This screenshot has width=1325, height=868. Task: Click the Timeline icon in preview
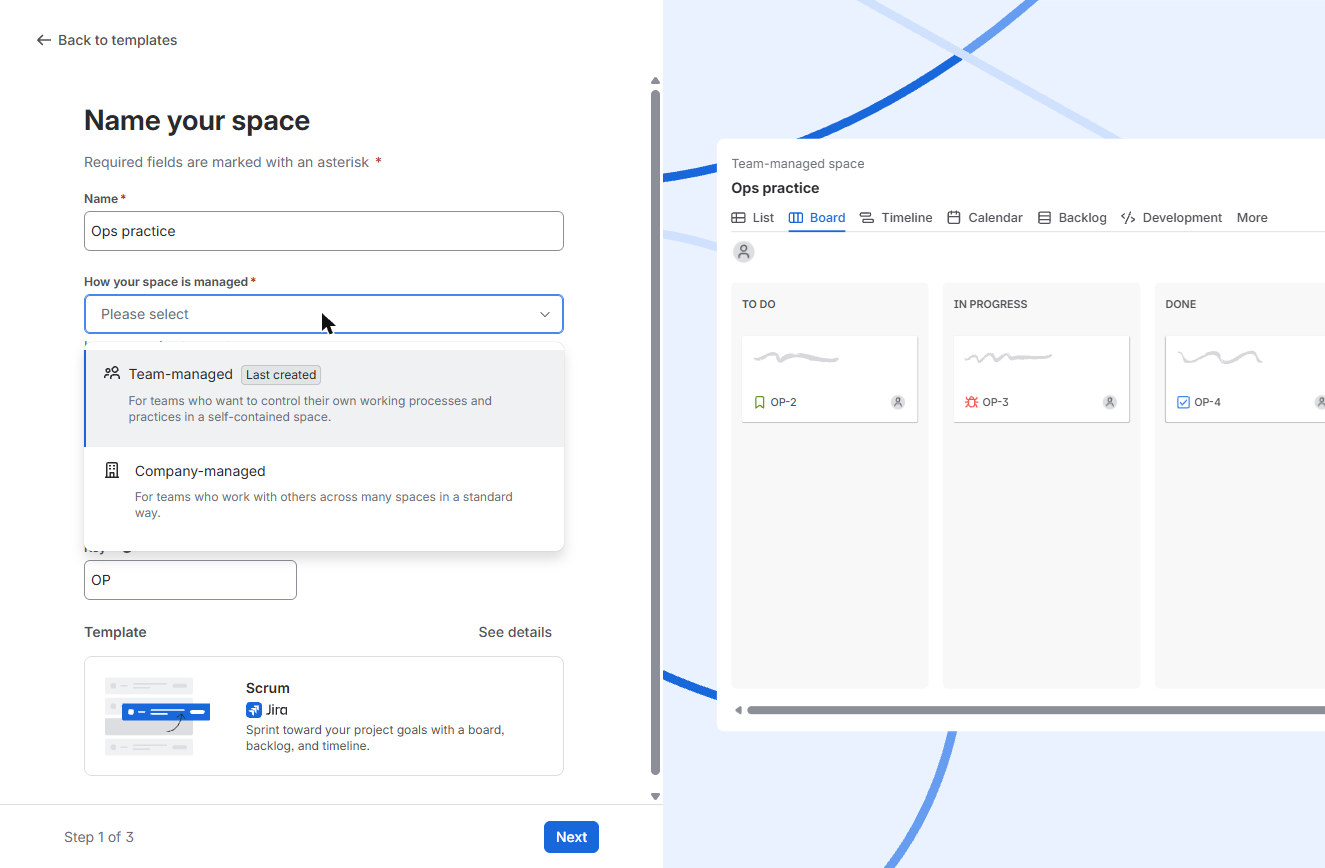[866, 217]
